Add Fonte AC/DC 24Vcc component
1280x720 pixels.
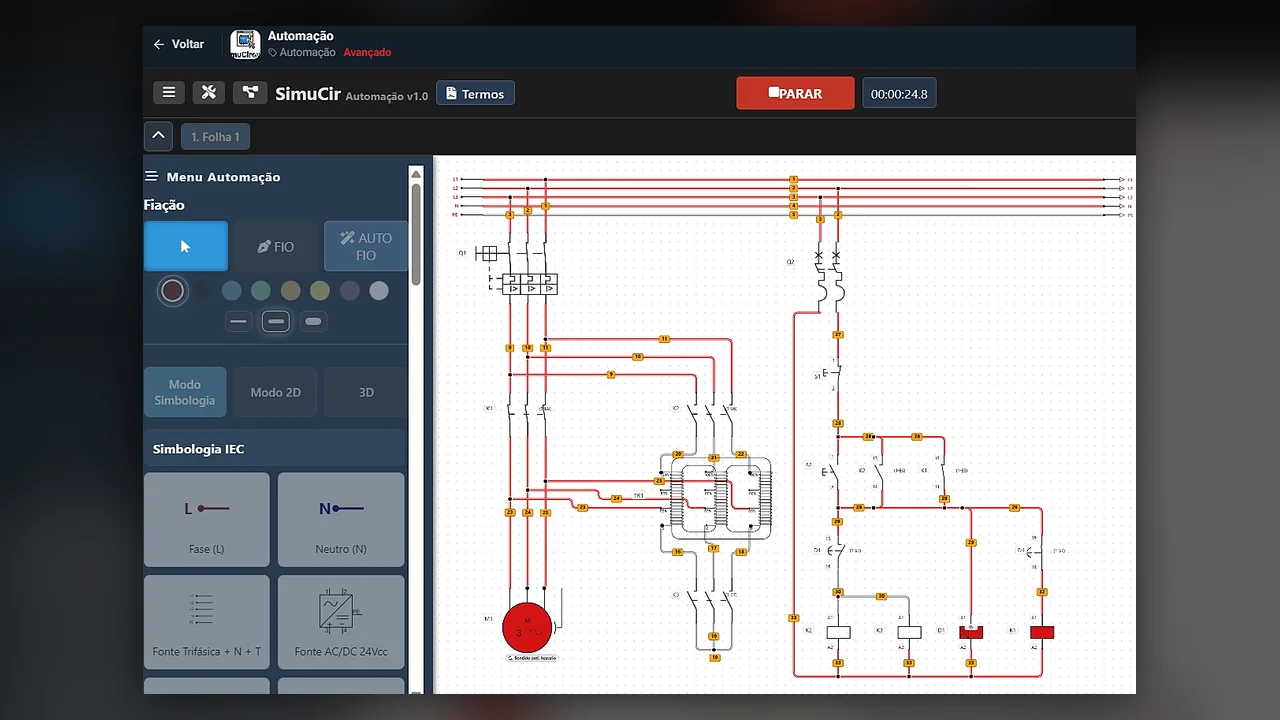coord(341,622)
